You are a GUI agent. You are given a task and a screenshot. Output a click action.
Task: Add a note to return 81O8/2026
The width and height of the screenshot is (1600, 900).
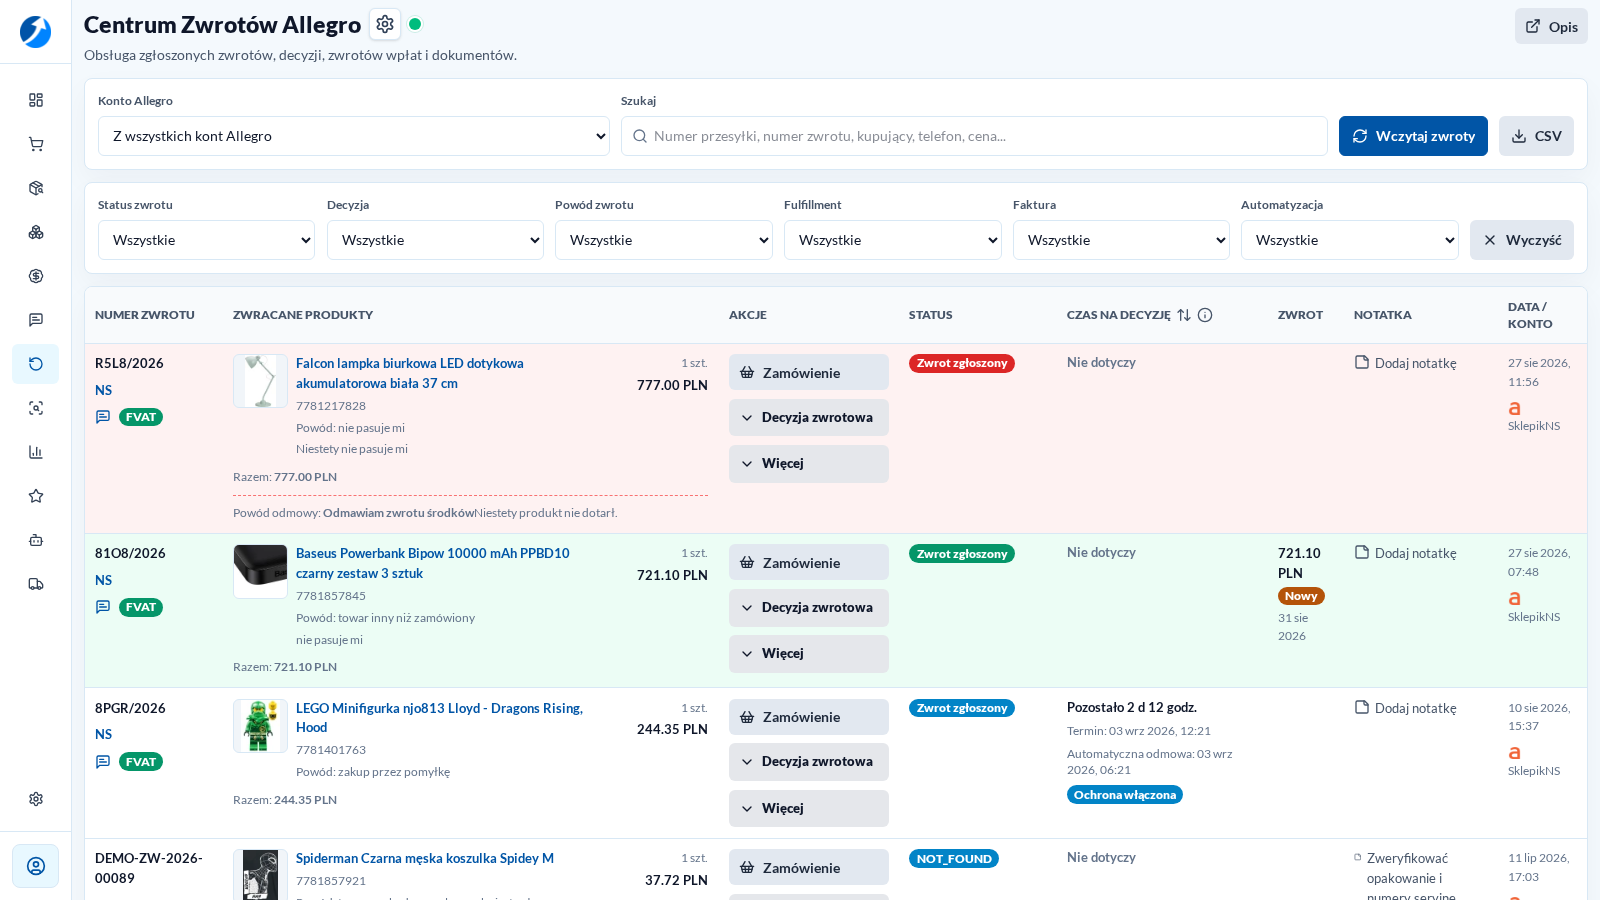tap(1405, 553)
